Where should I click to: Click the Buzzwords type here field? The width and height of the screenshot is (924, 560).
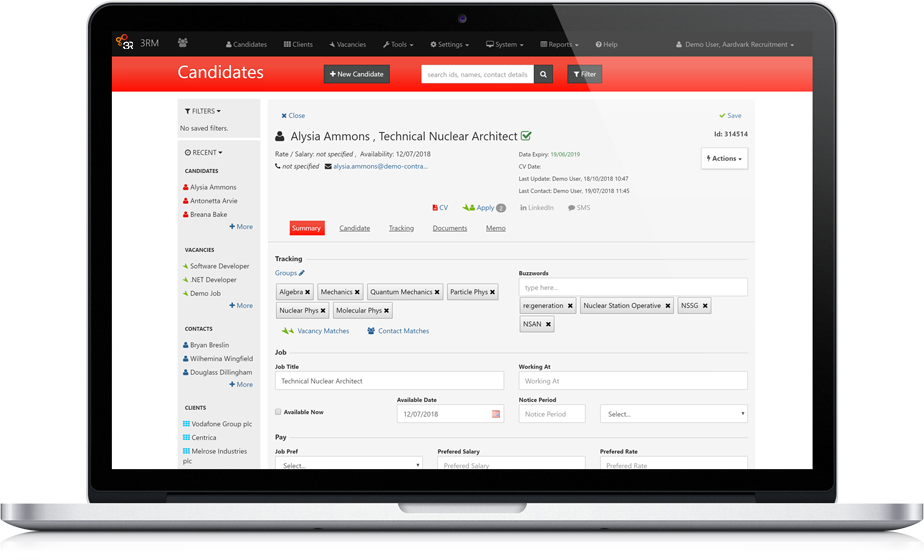click(x=633, y=287)
